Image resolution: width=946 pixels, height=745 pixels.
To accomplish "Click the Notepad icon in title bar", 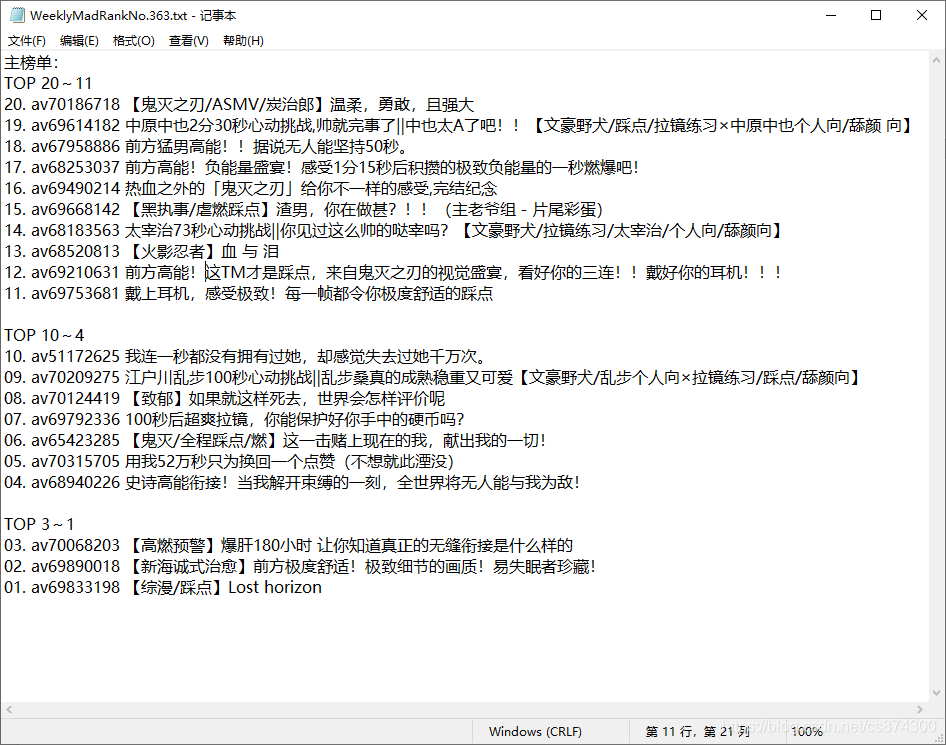I will pyautogui.click(x=17, y=15).
